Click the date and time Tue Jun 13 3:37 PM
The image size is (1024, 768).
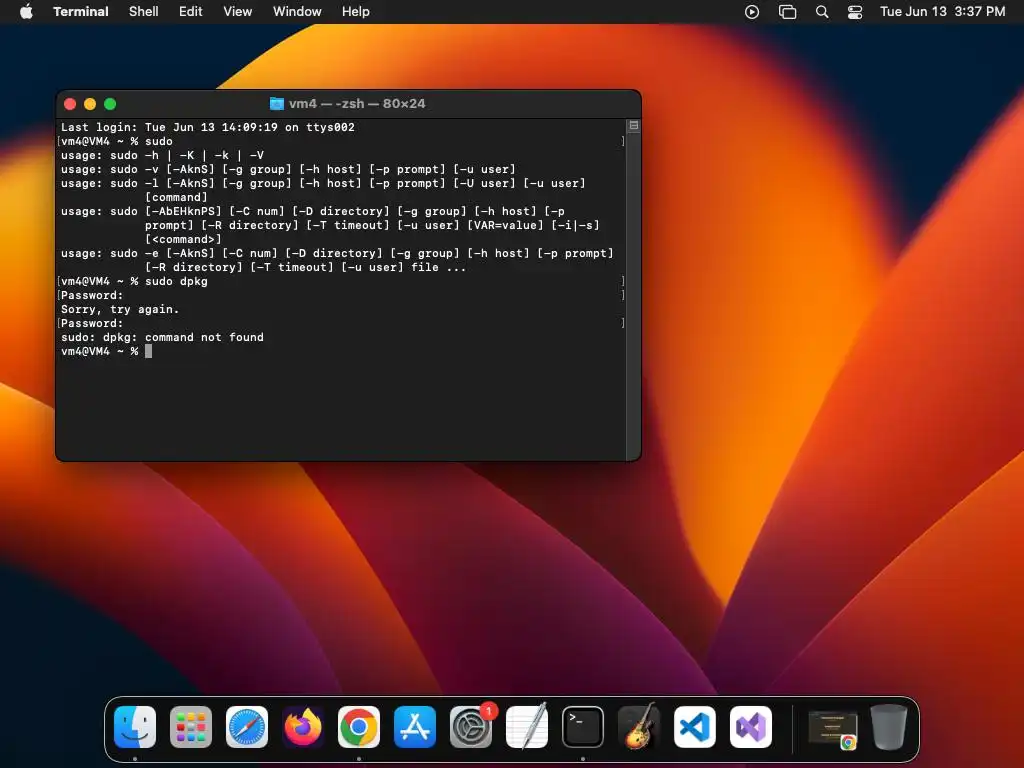click(x=942, y=11)
